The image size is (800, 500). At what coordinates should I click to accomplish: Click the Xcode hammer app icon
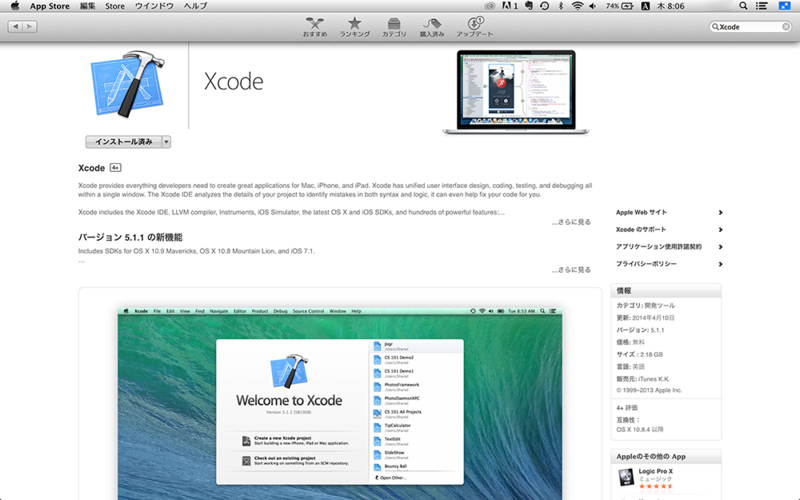click(x=128, y=84)
